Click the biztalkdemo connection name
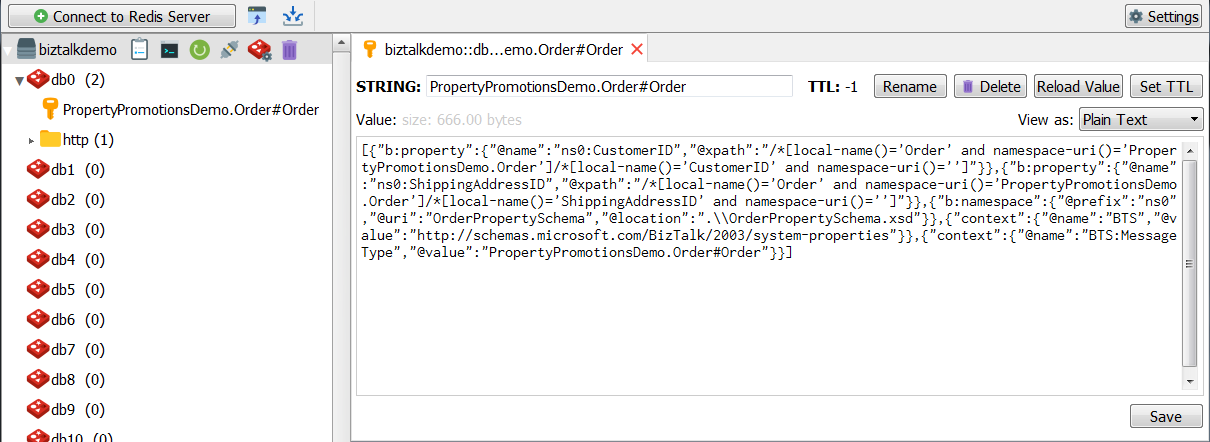The width and height of the screenshot is (1210, 442). coord(79,49)
